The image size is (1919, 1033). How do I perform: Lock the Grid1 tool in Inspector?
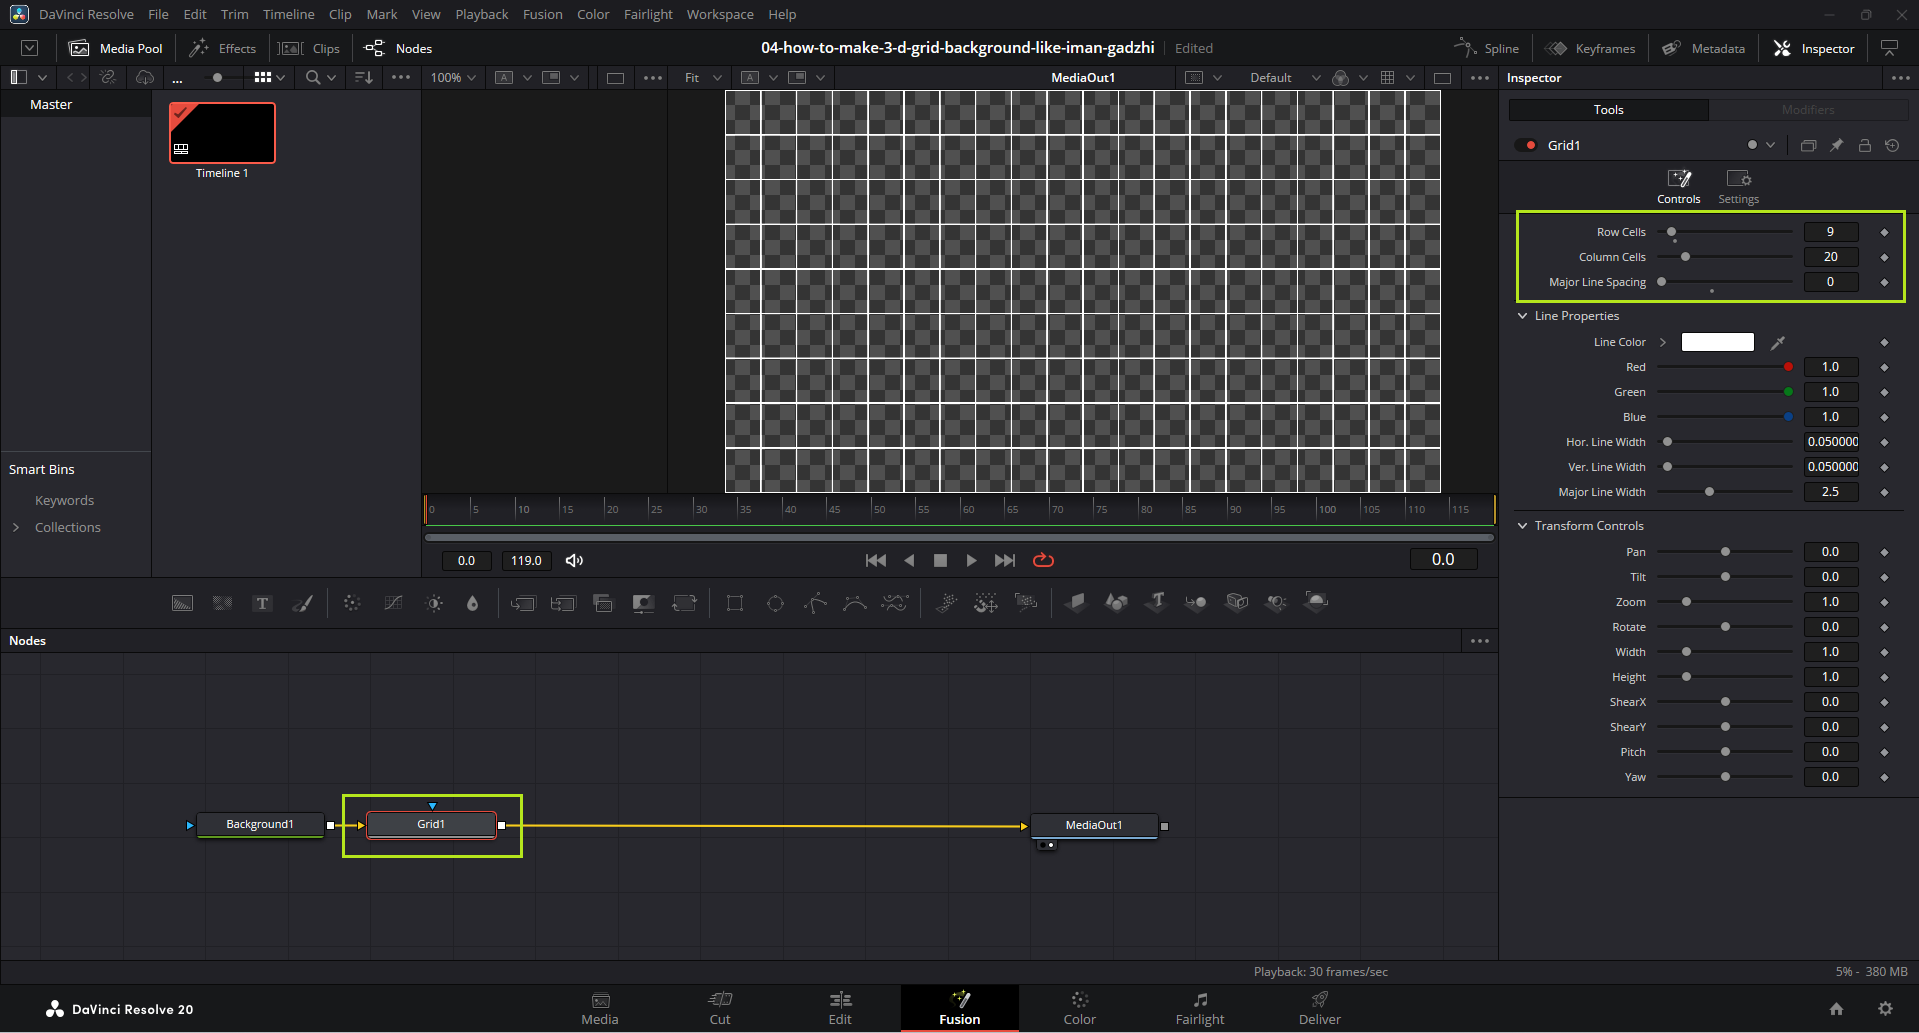click(x=1865, y=145)
